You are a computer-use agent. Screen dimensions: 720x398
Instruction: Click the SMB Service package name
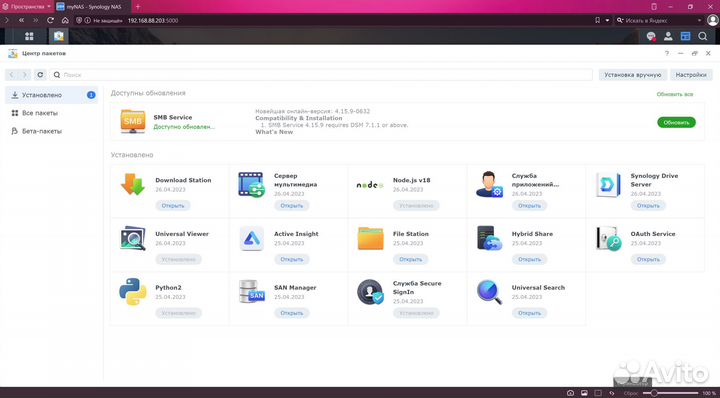pyautogui.click(x=173, y=117)
